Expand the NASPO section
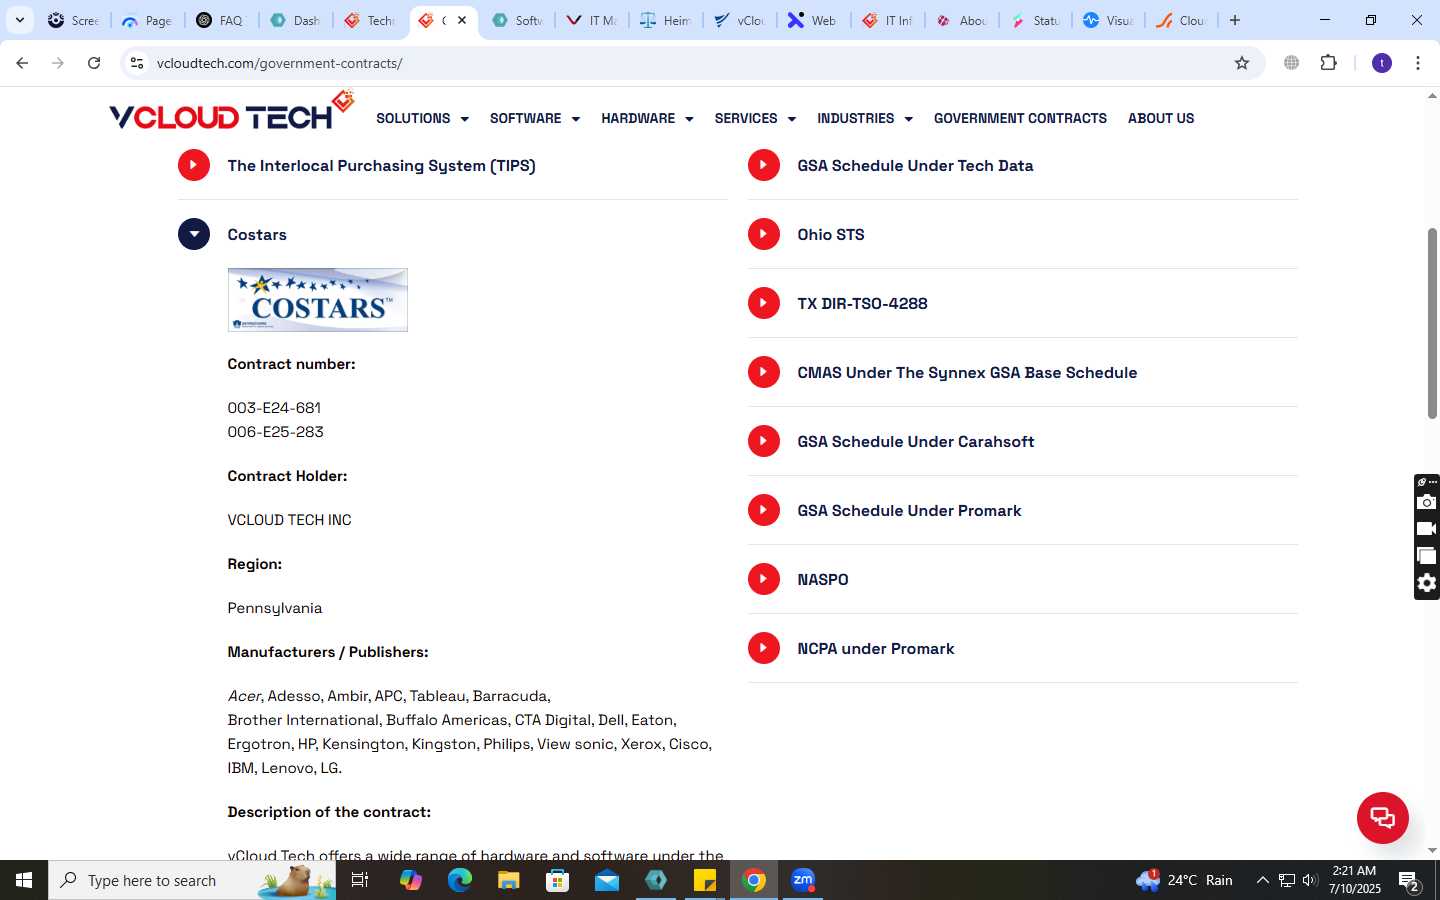 pos(764,579)
